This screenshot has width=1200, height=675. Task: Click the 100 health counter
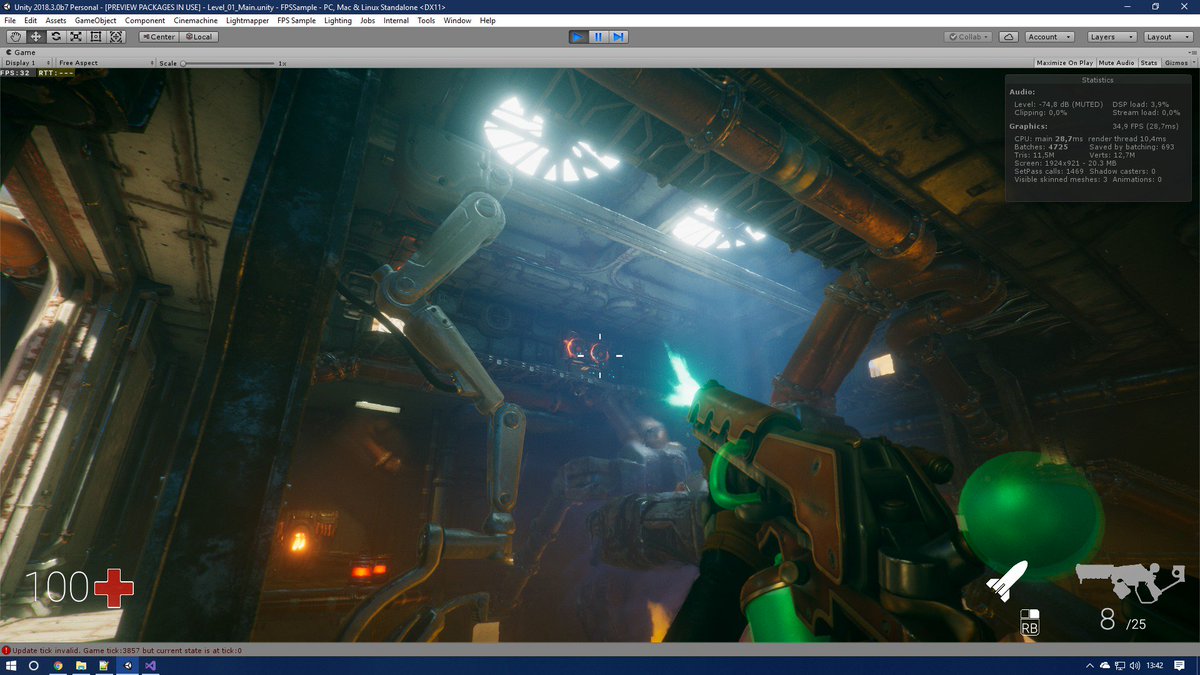tap(58, 588)
